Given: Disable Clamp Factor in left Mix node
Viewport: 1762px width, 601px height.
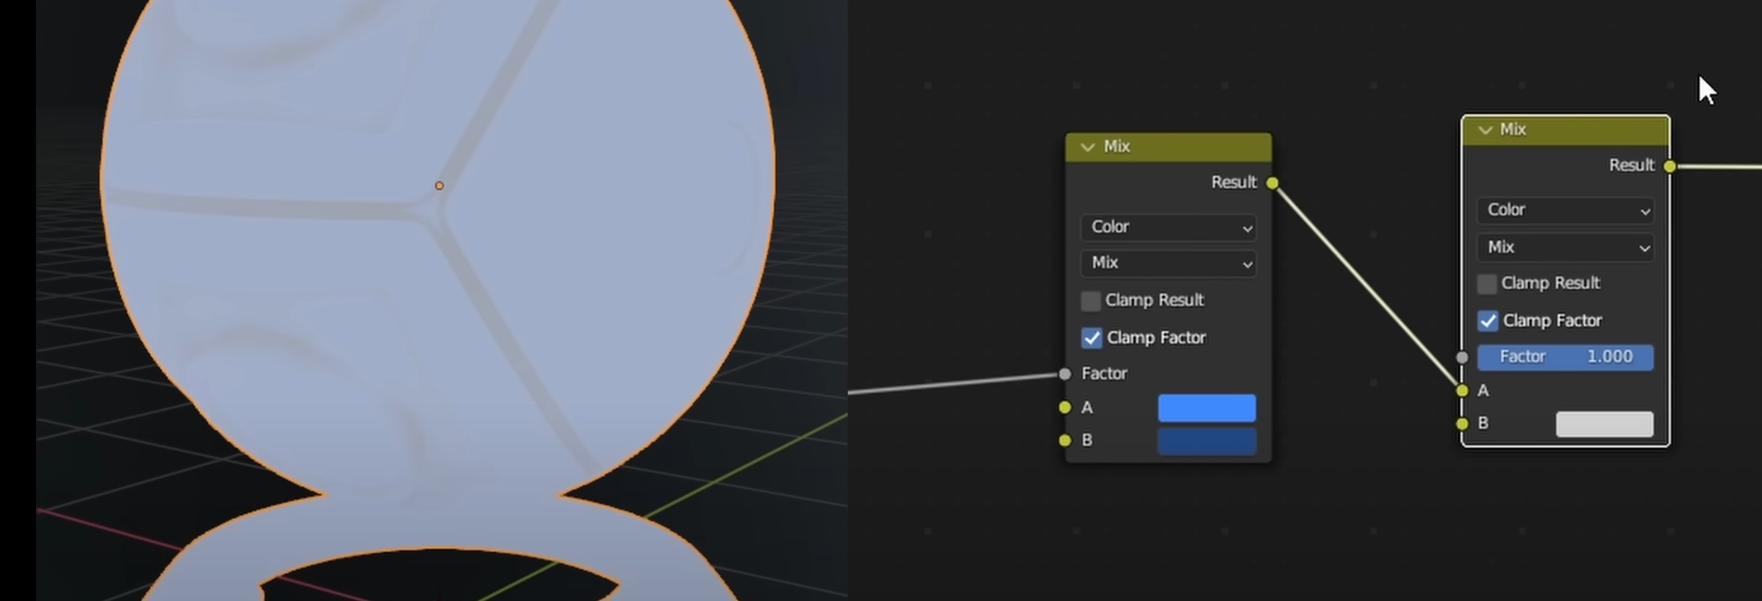Looking at the screenshot, I should pos(1092,338).
